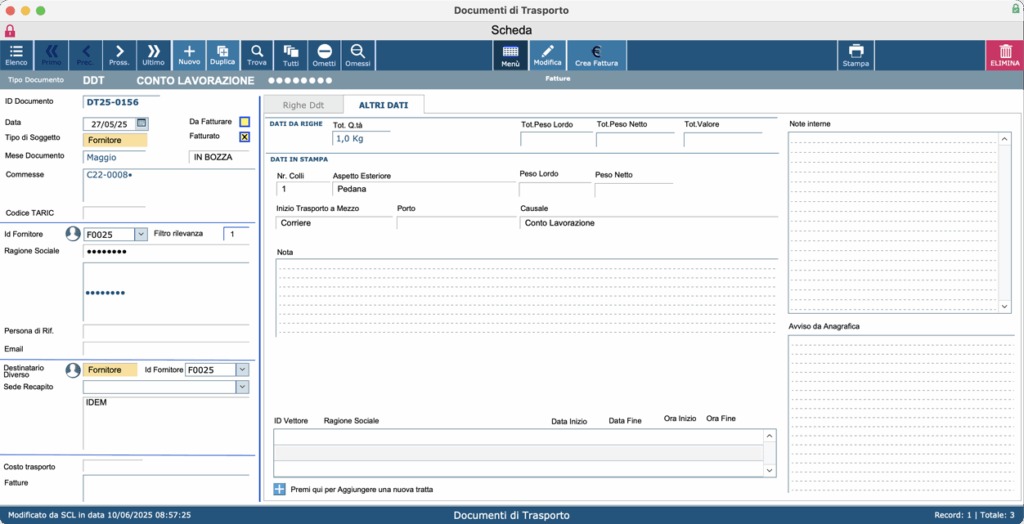This screenshot has width=1024, height=524.
Task: Go to previous record with Prec.
Action: (x=86, y=55)
